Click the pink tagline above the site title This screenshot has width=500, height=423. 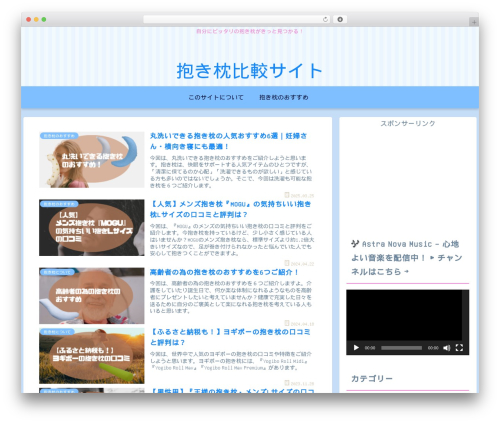point(250,31)
